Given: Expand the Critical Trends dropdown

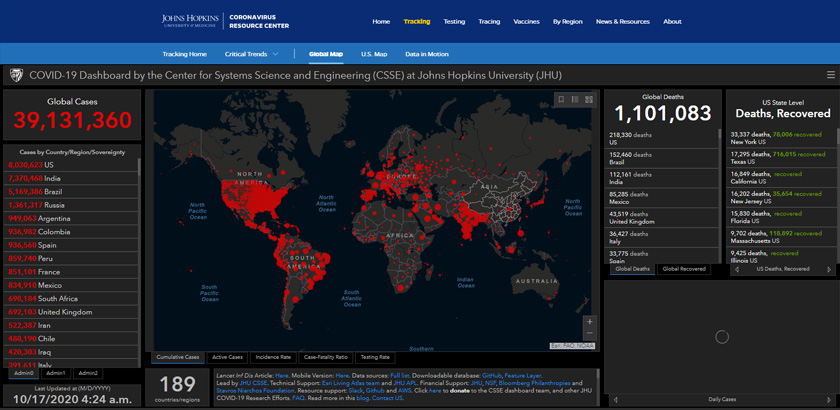Looking at the screenshot, I should click(x=251, y=54).
